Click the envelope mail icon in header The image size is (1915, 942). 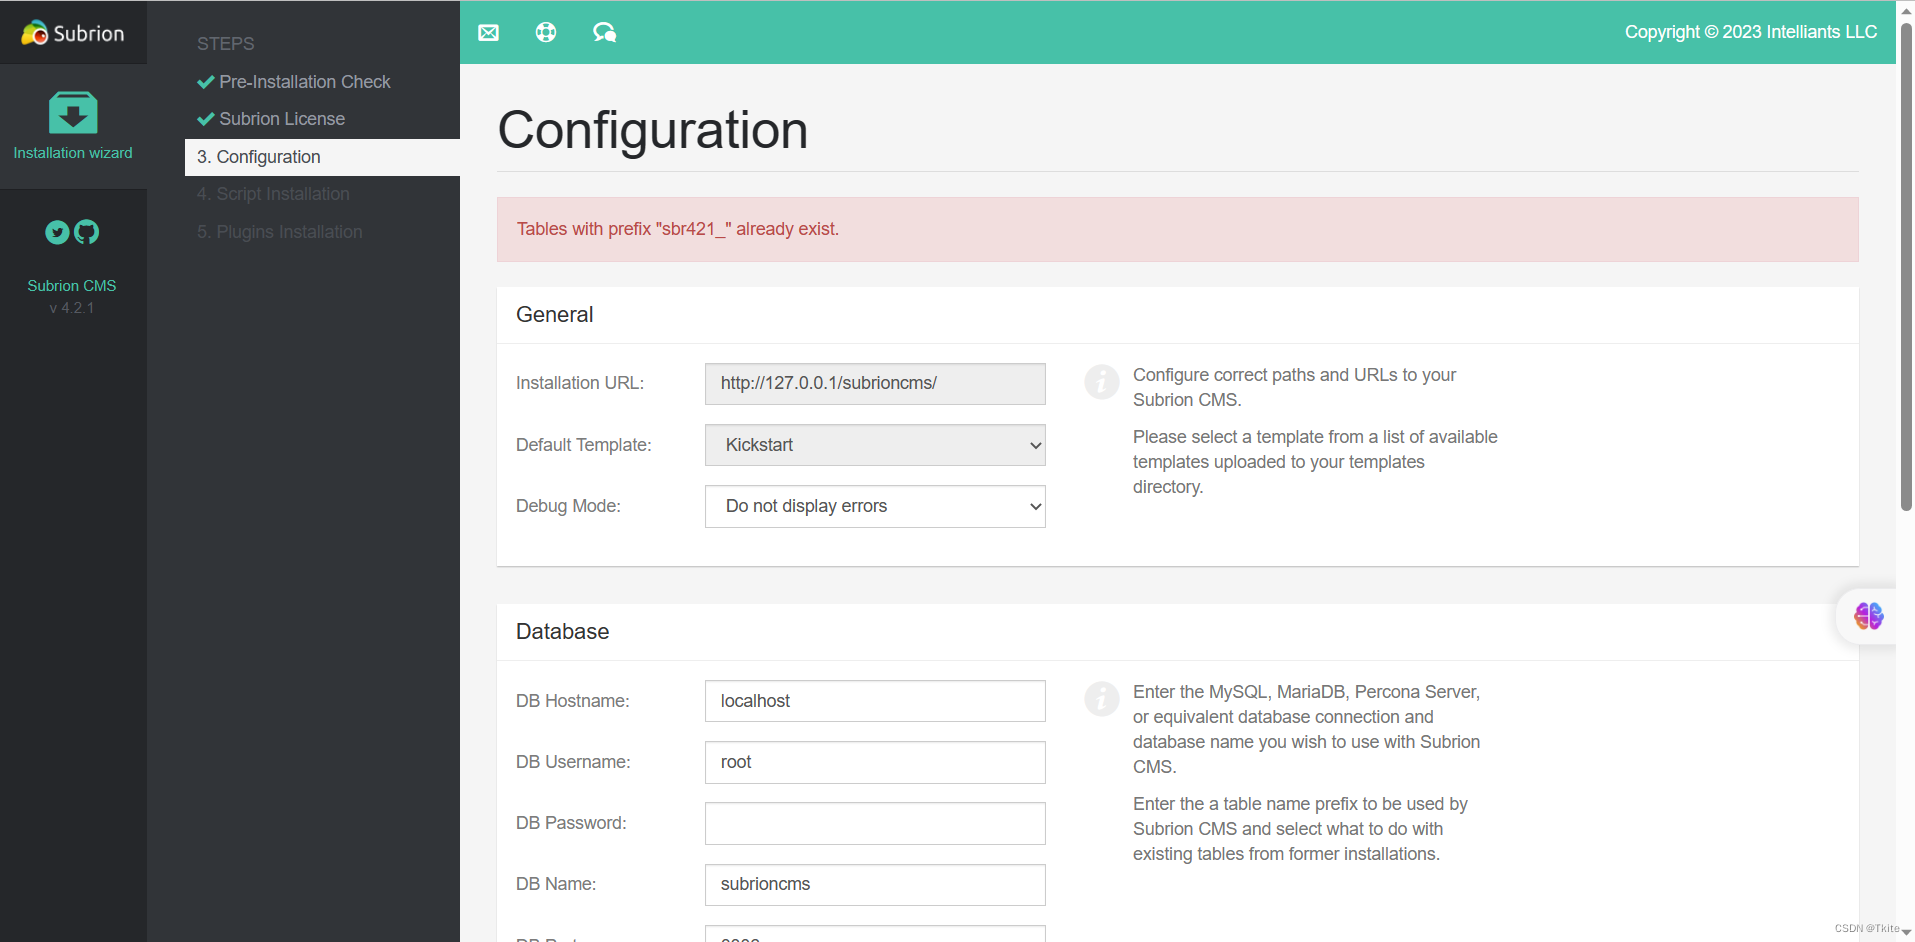point(488,32)
